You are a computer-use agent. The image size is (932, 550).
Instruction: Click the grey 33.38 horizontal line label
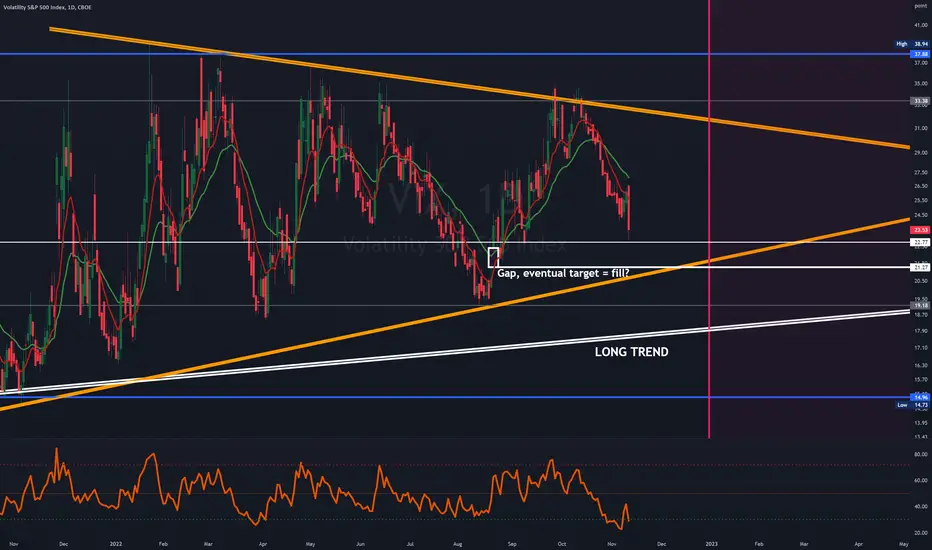coord(920,101)
